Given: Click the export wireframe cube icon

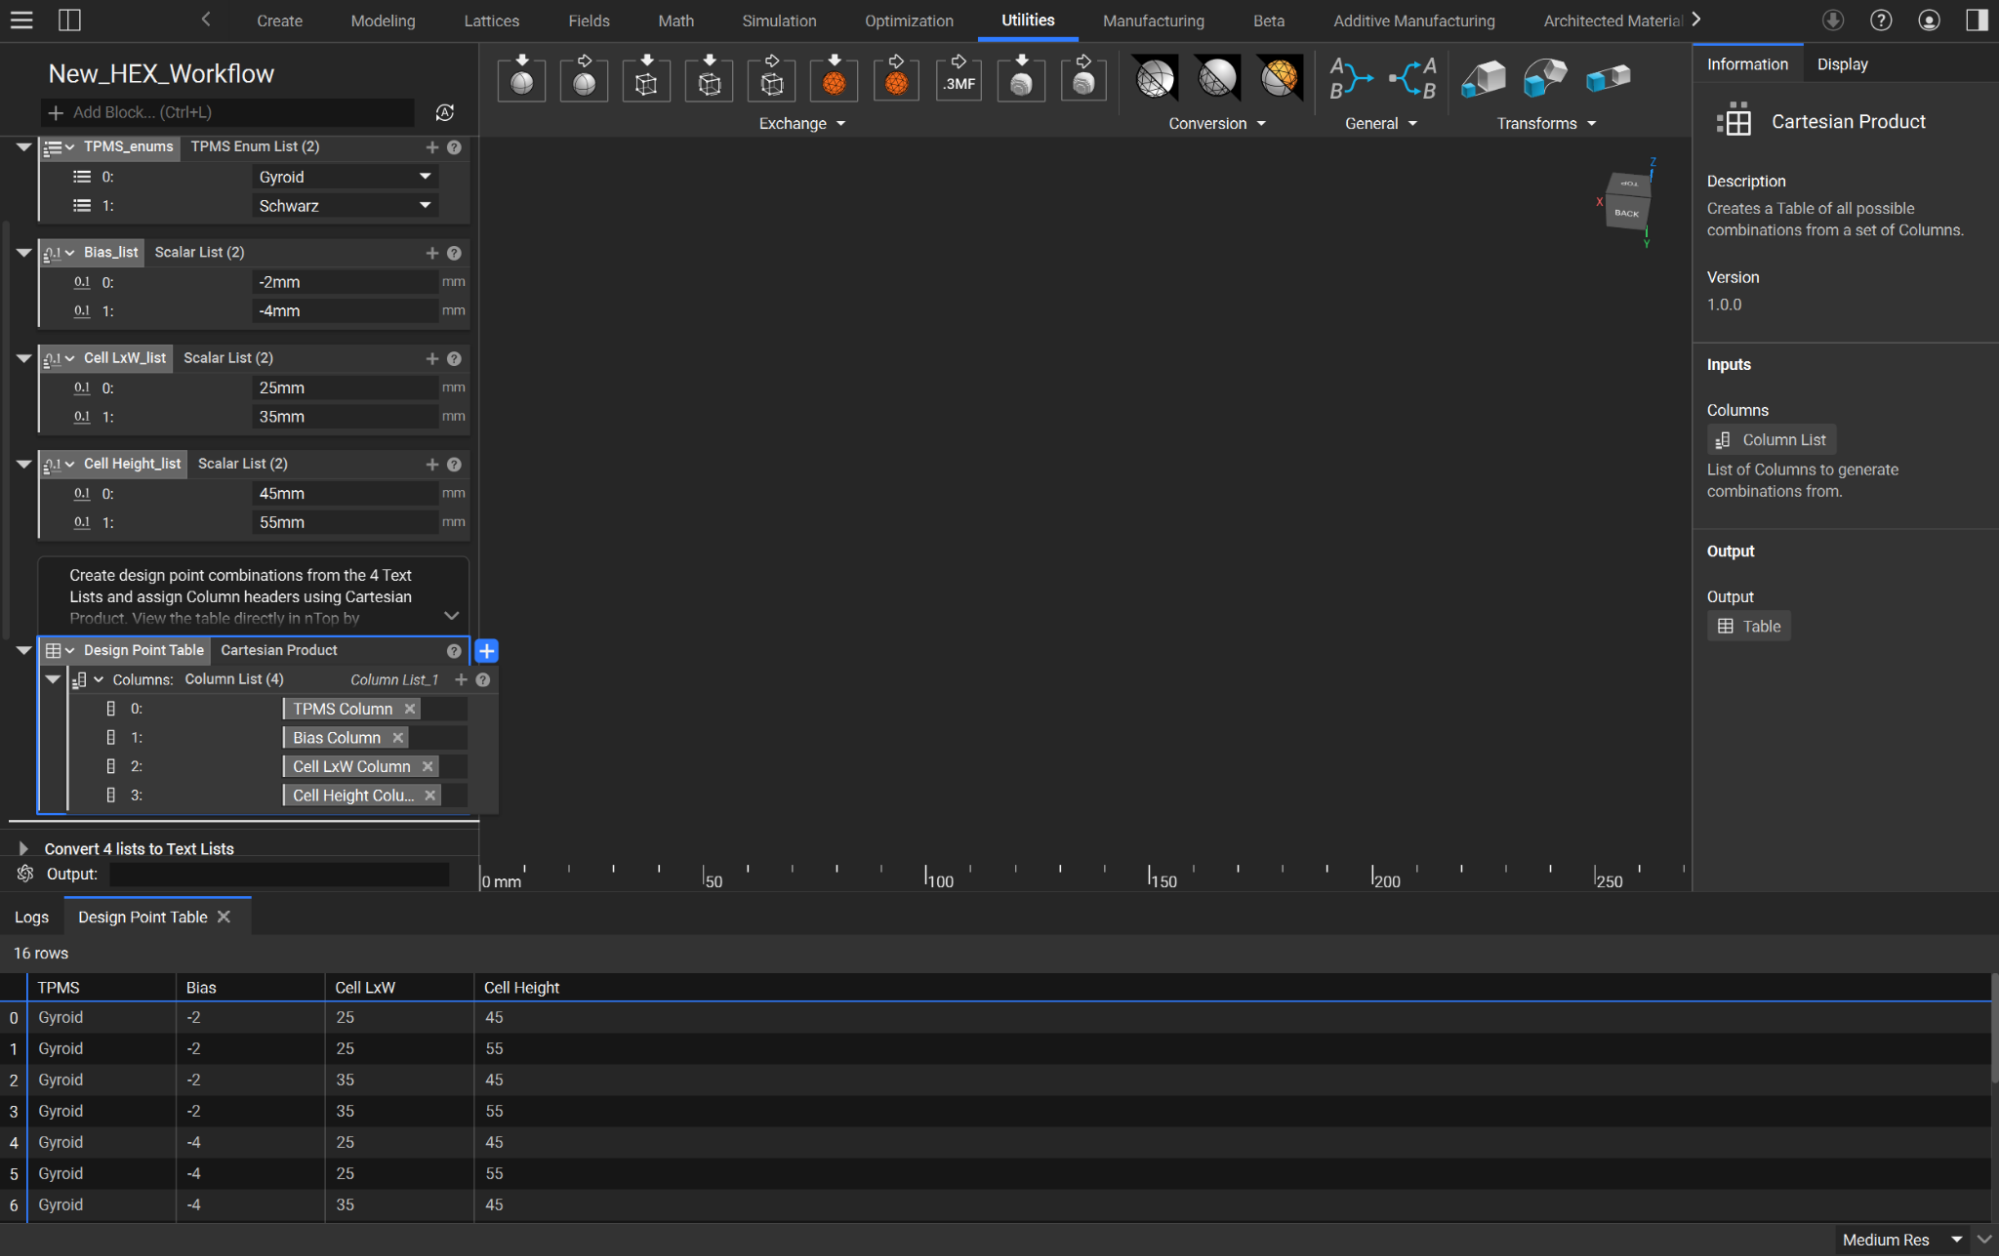Looking at the screenshot, I should pos(771,78).
